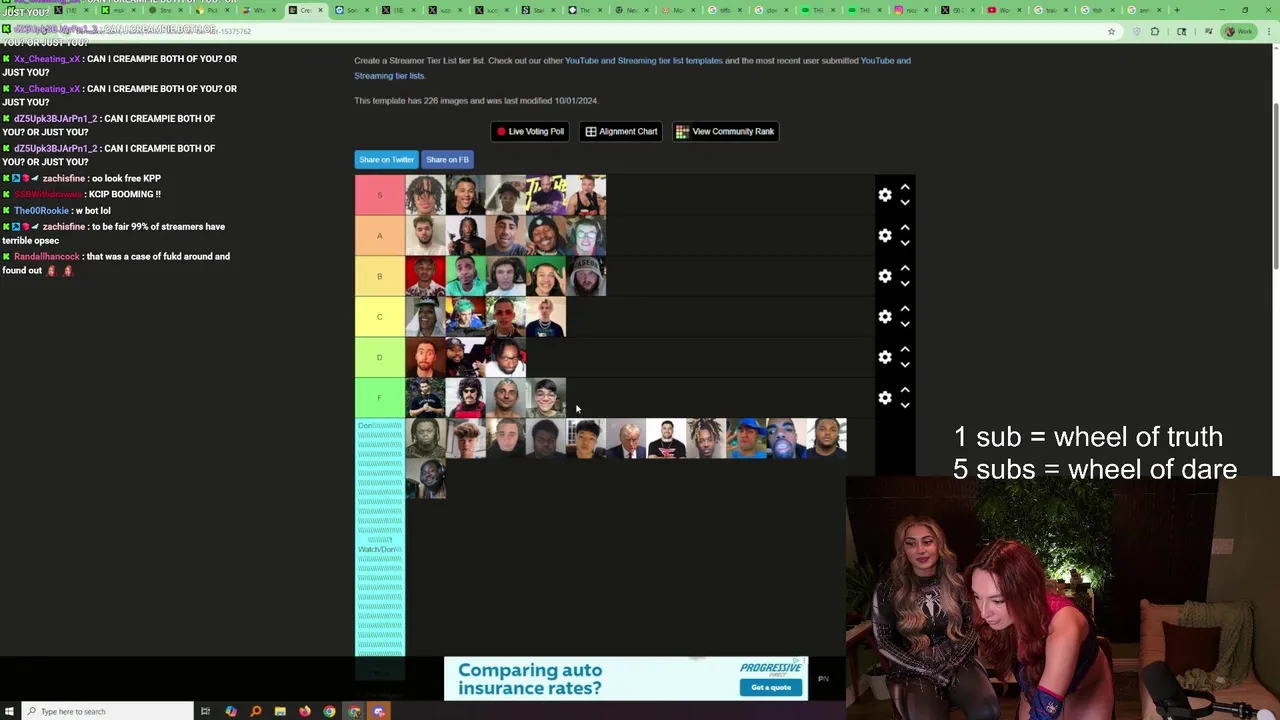Click chat username zachisfine in 'oo look free KPP' message

click(x=63, y=179)
